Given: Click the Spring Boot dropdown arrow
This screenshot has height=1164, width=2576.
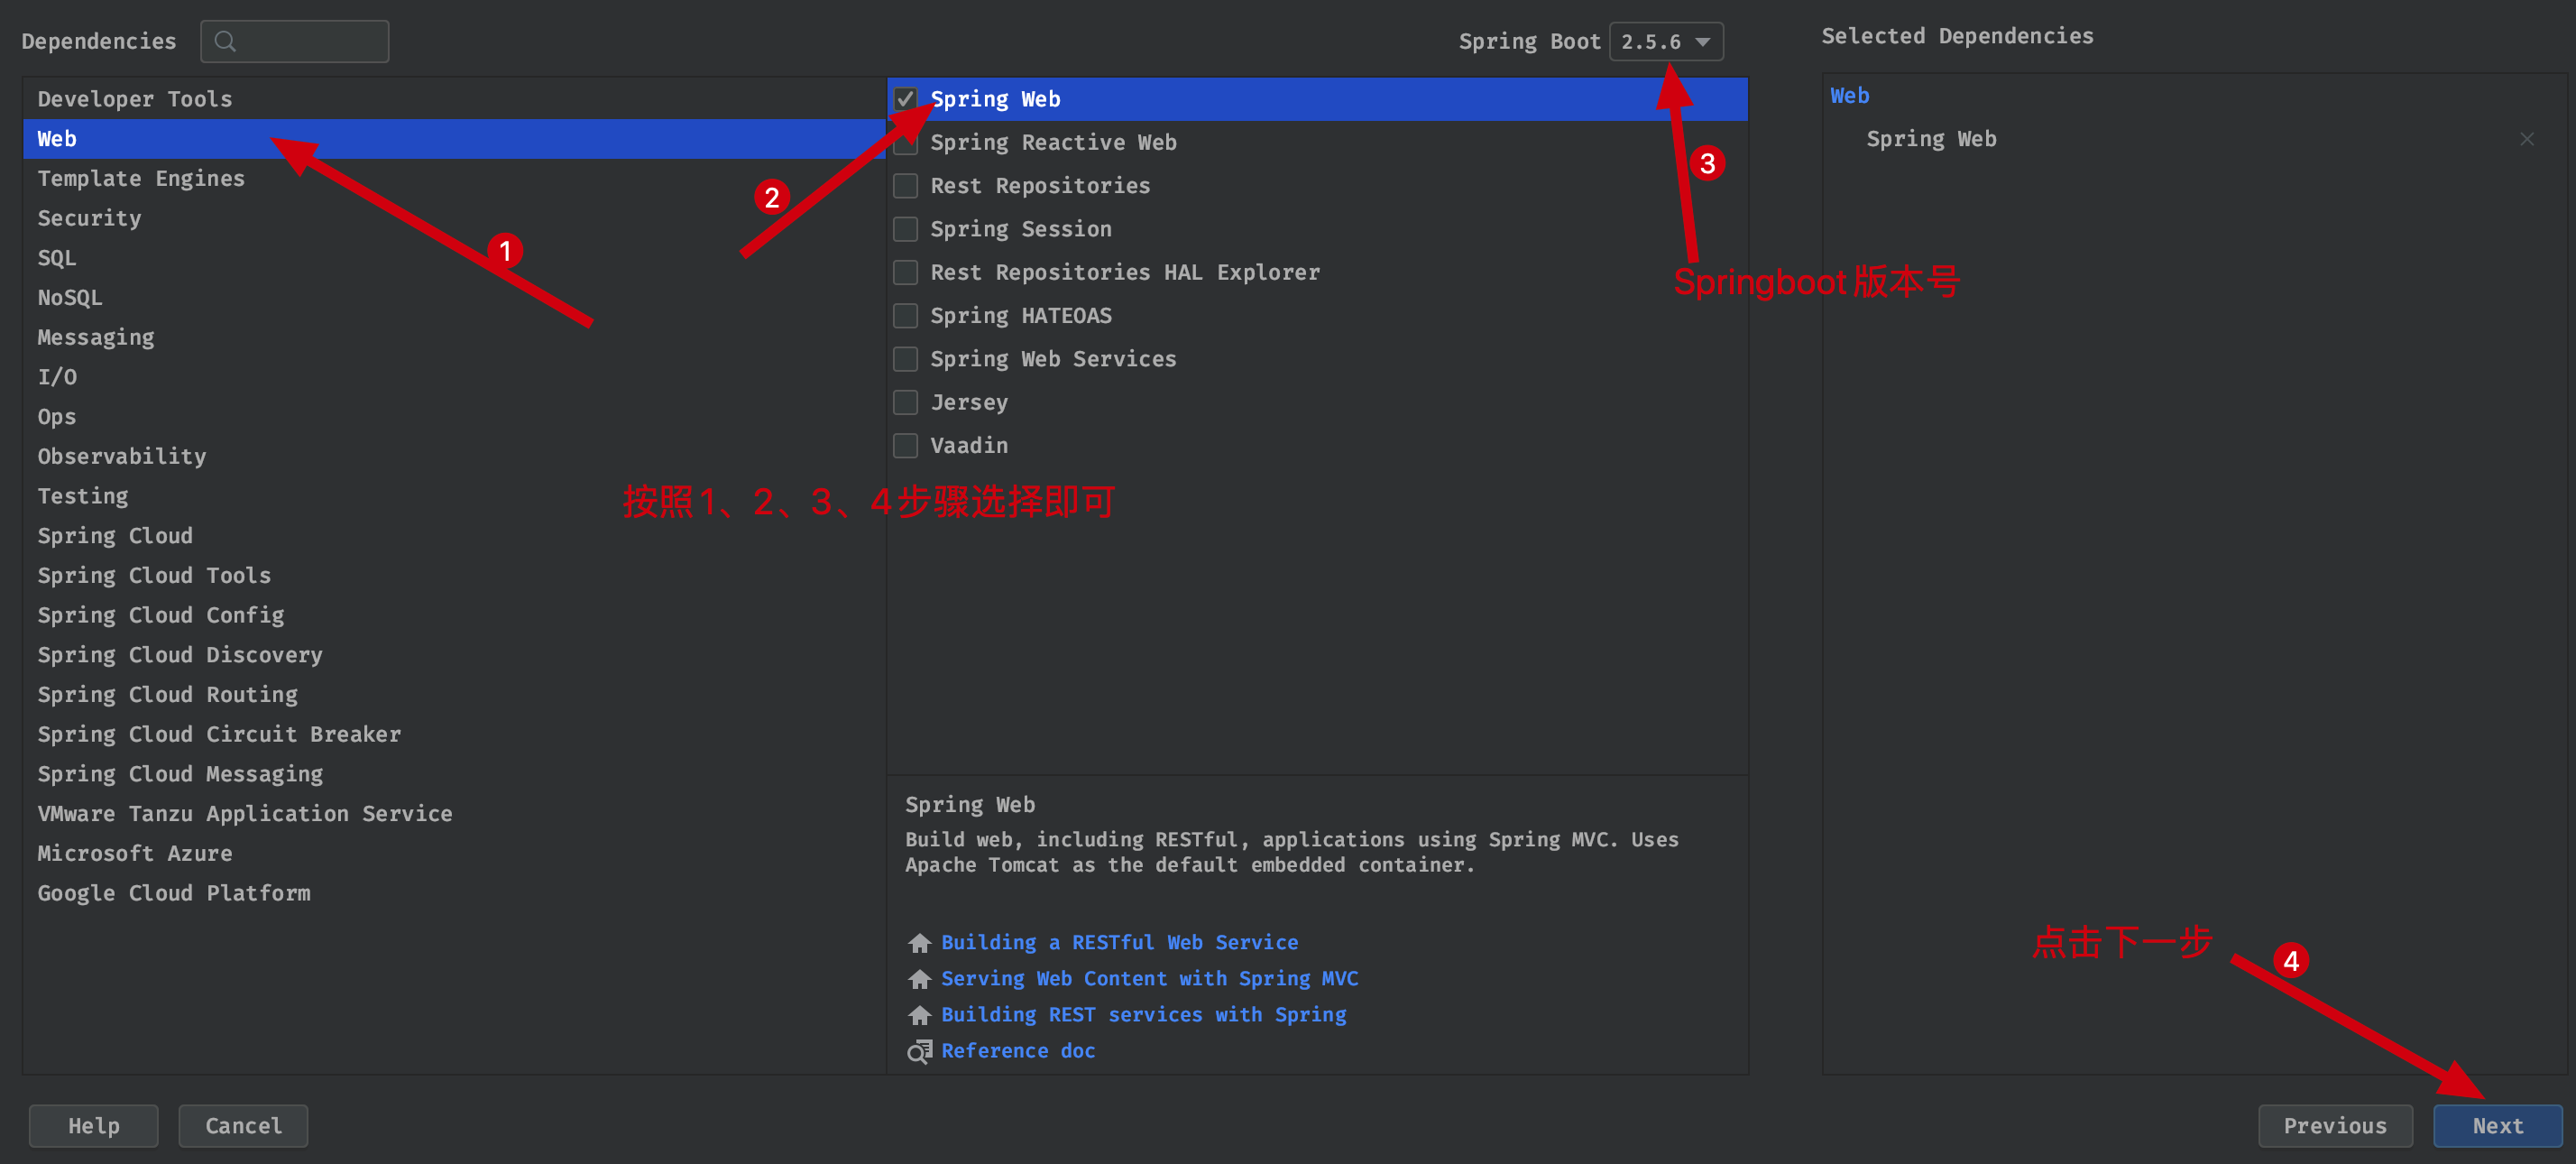Looking at the screenshot, I should tap(1702, 42).
